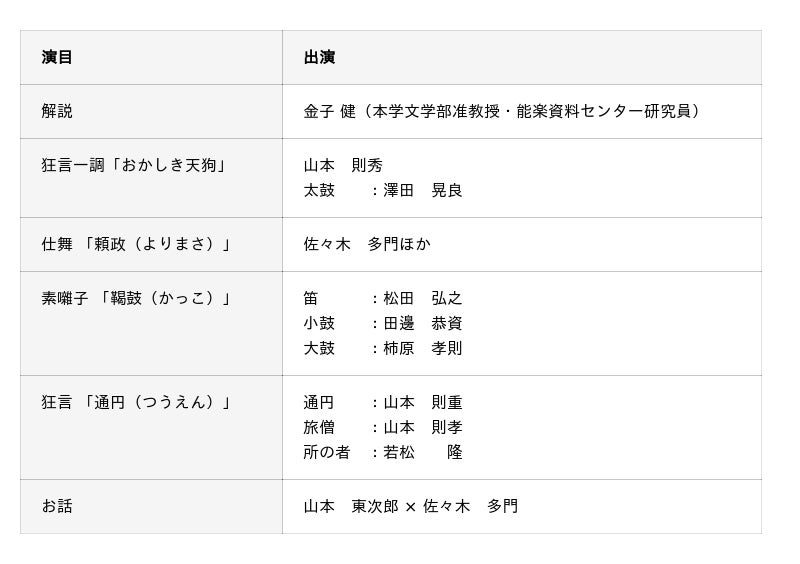The height and width of the screenshot is (564, 800).
Task: Select the 狂言「通円（つうえん）」 cell
Action: pos(136,402)
